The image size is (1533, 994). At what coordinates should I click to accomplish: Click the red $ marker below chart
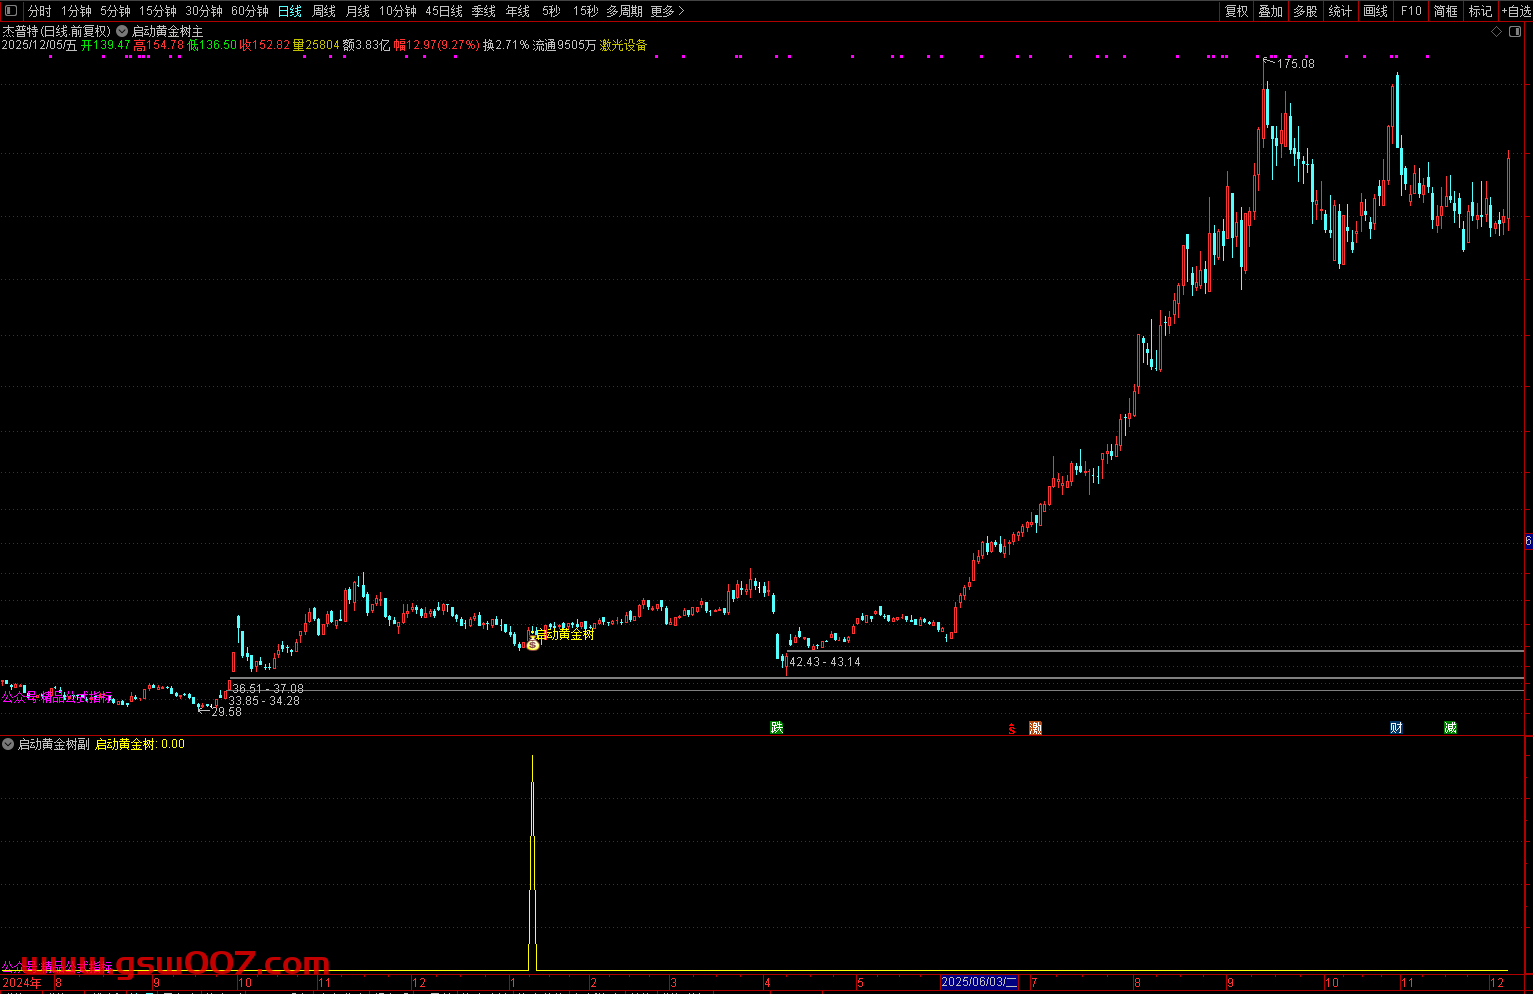coord(1012,729)
